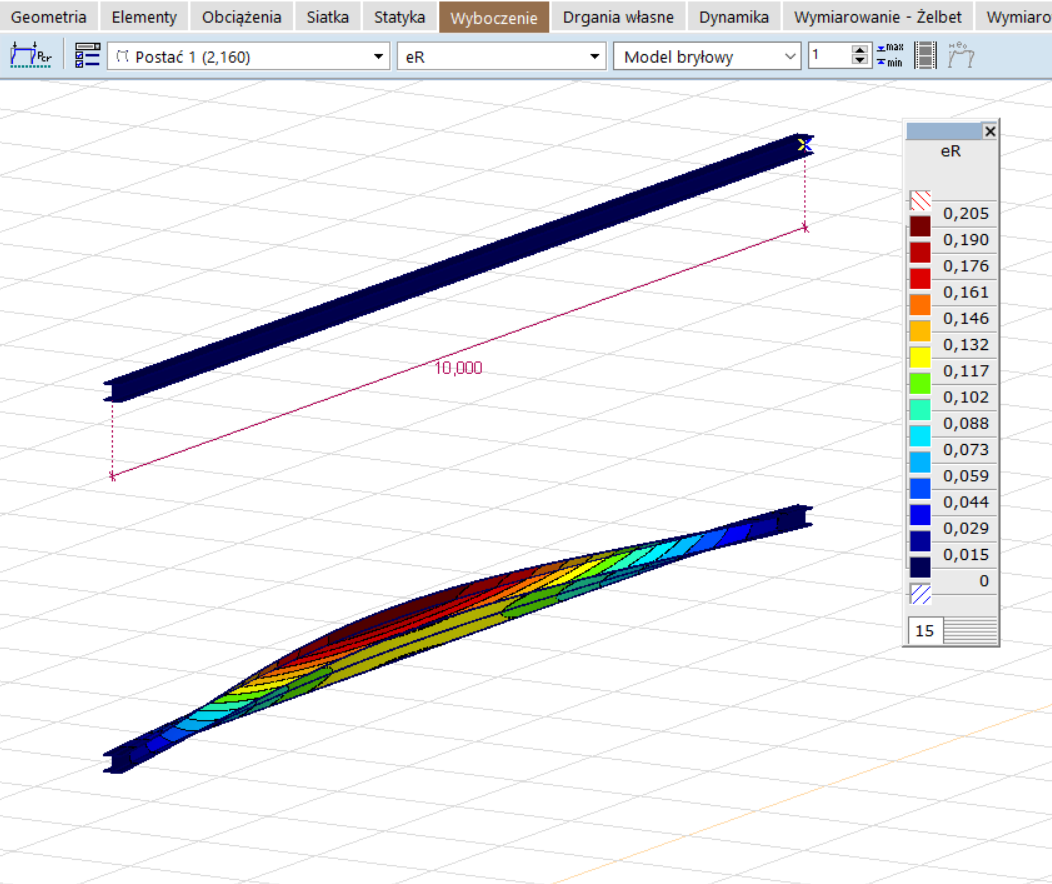Click the dark red swatch beside 0,190

pyautogui.click(x=920, y=226)
